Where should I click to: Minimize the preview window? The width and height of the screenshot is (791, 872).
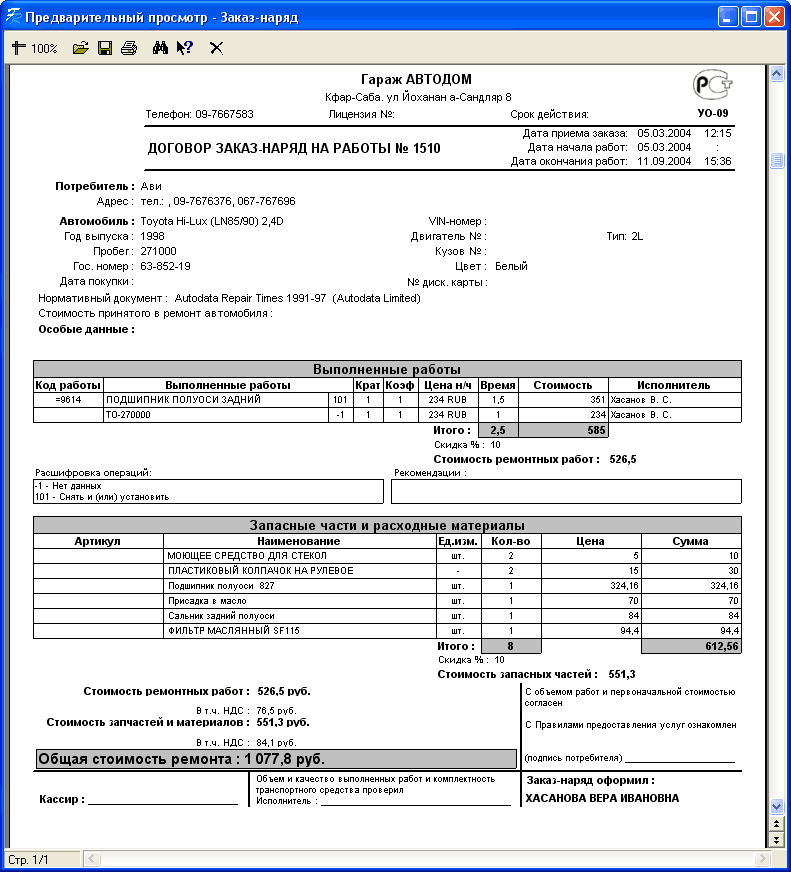(x=726, y=17)
